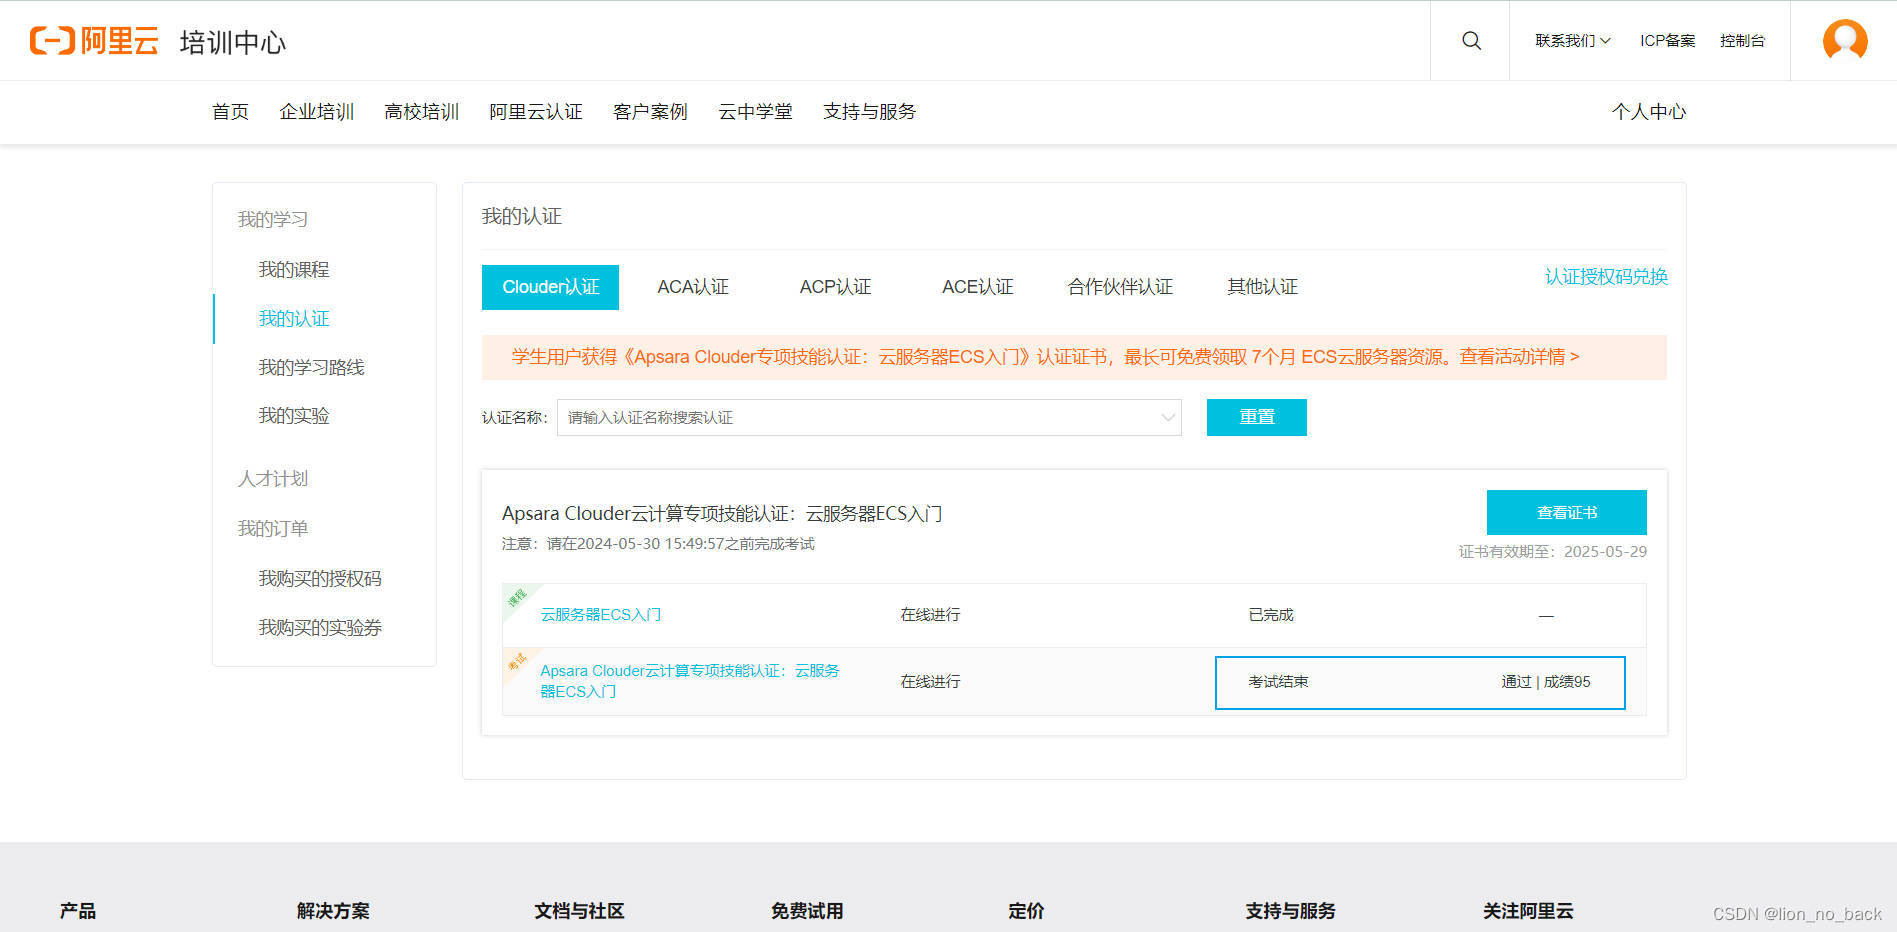Screen dimensions: 1897x932
Task: Click the footer 免费试用 heading
Action: [x=807, y=911]
